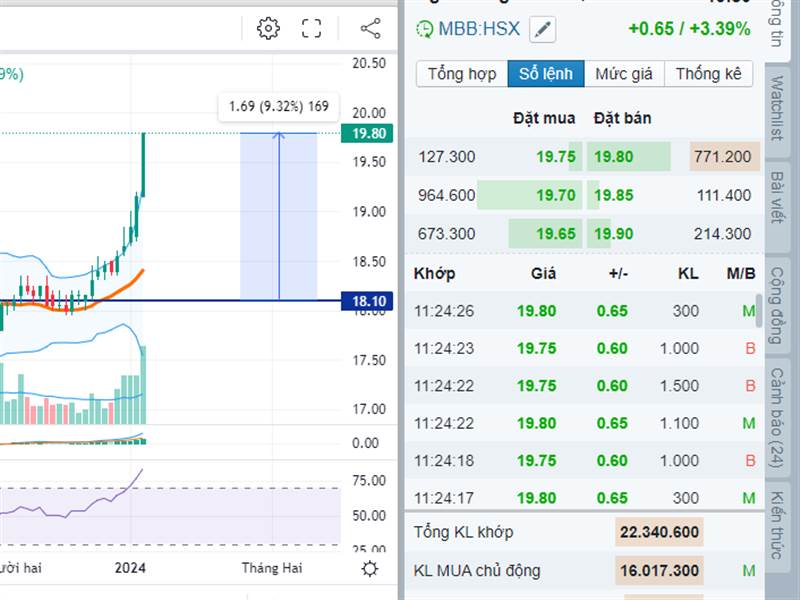Click the pencil edit button next to MBB:HSX
The width and height of the screenshot is (800, 600).
(542, 29)
